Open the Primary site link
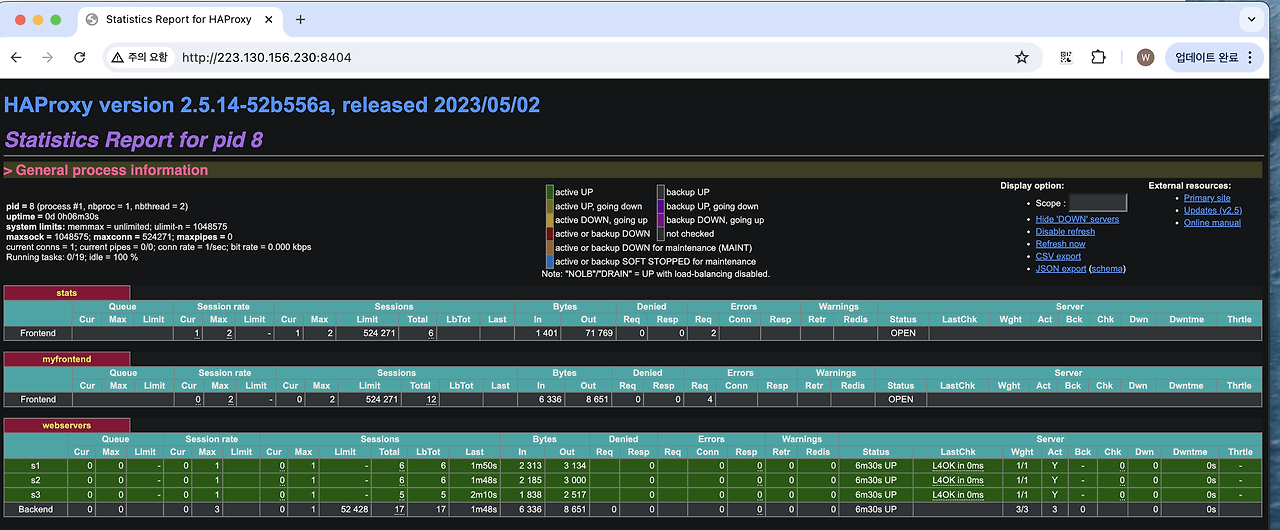Viewport: 1280px width, 530px height. (1207, 198)
